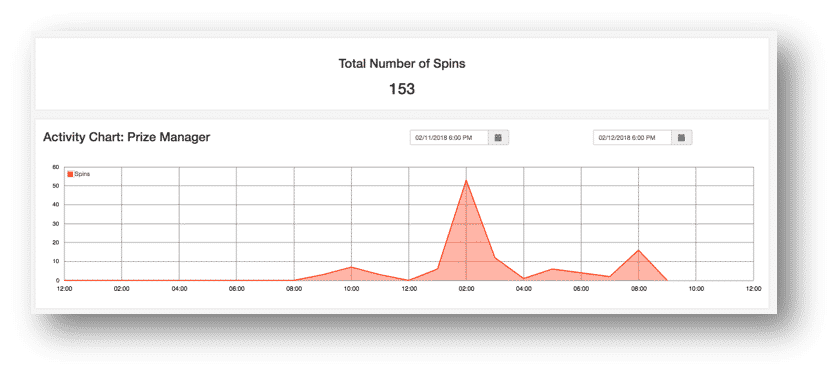Click the Spins legend label text
Image resolution: width=839 pixels, height=376 pixels.
[82, 174]
